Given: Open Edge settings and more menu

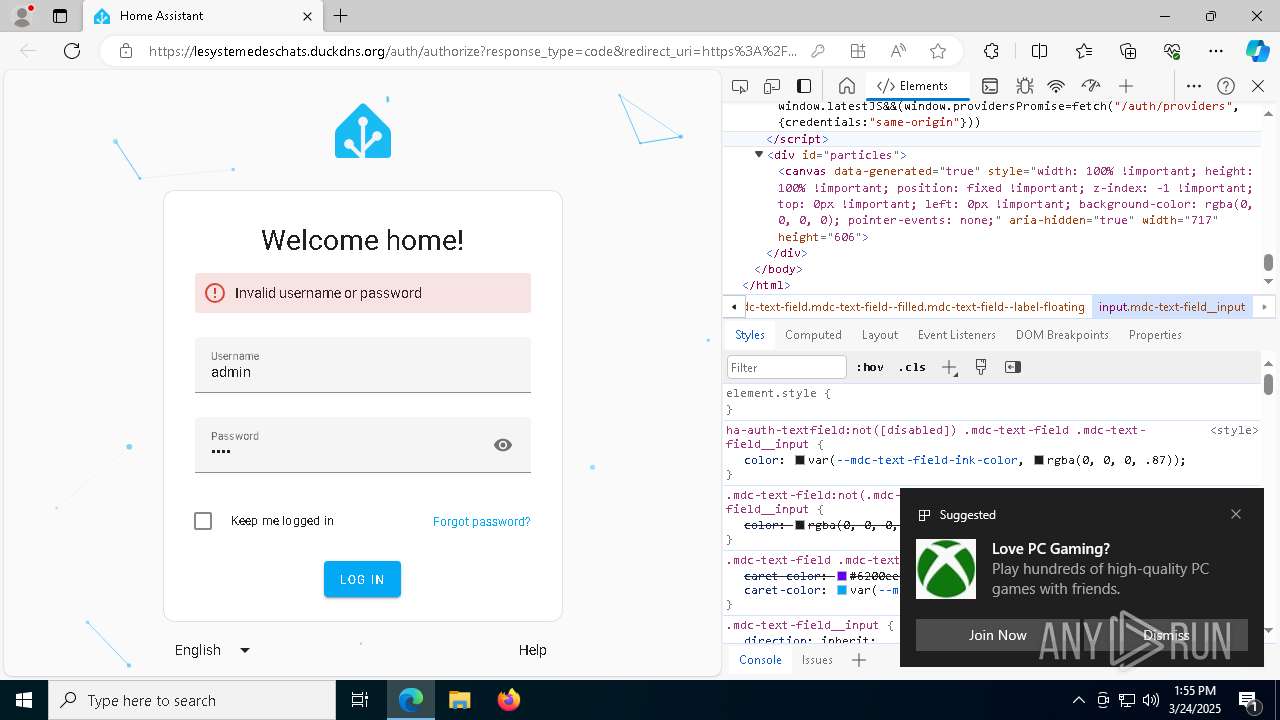Looking at the screenshot, I should (1216, 51).
